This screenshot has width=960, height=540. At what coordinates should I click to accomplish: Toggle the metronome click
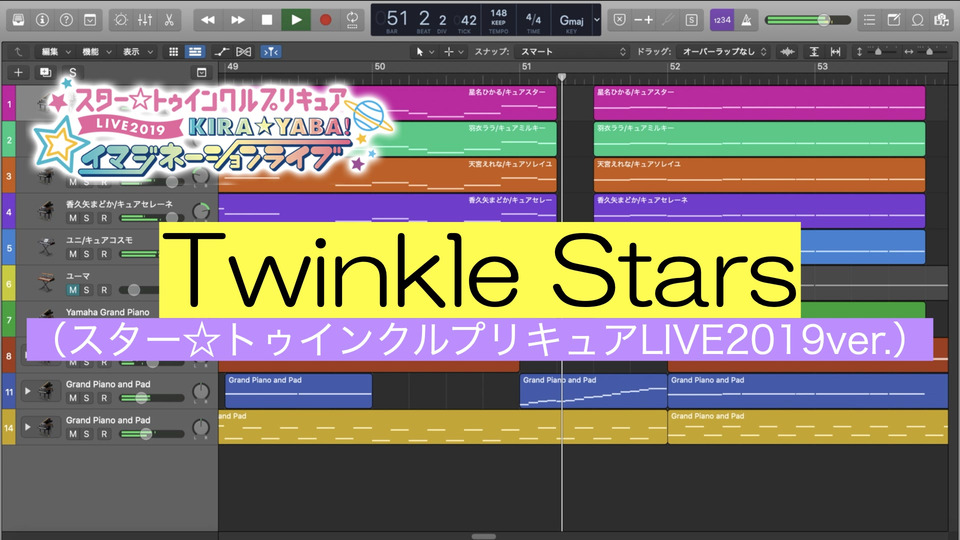[x=746, y=20]
